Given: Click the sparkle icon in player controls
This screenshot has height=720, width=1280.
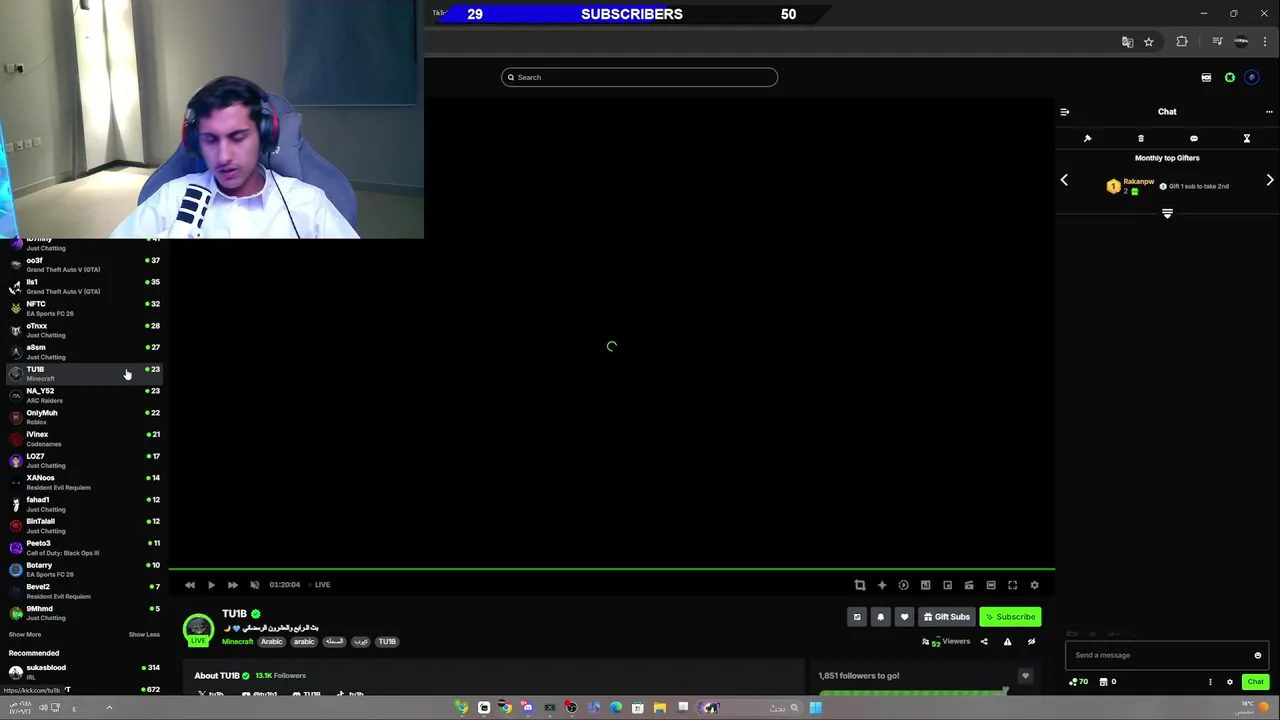Looking at the screenshot, I should pyautogui.click(x=882, y=585).
